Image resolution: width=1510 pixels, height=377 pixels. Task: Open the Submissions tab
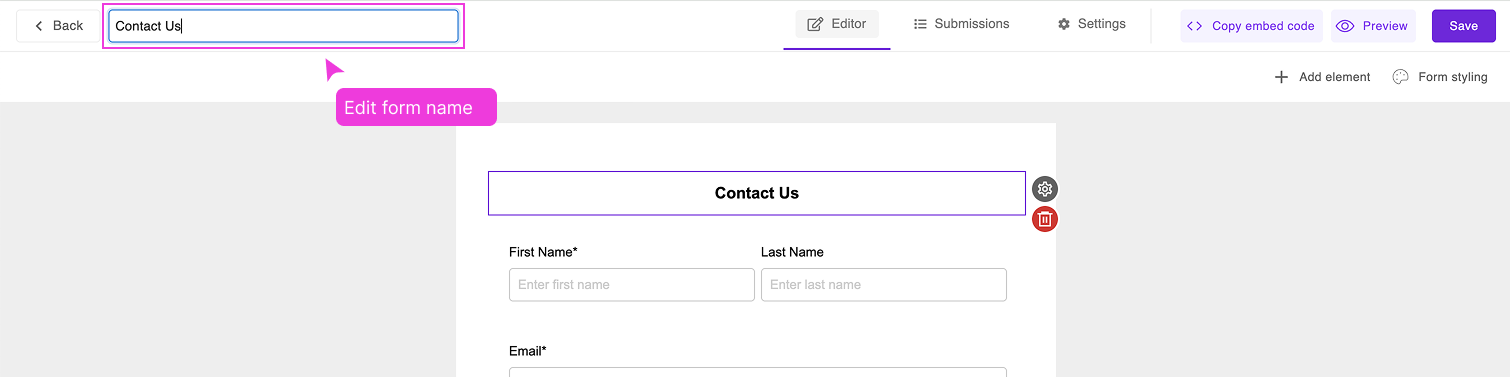click(x=962, y=24)
